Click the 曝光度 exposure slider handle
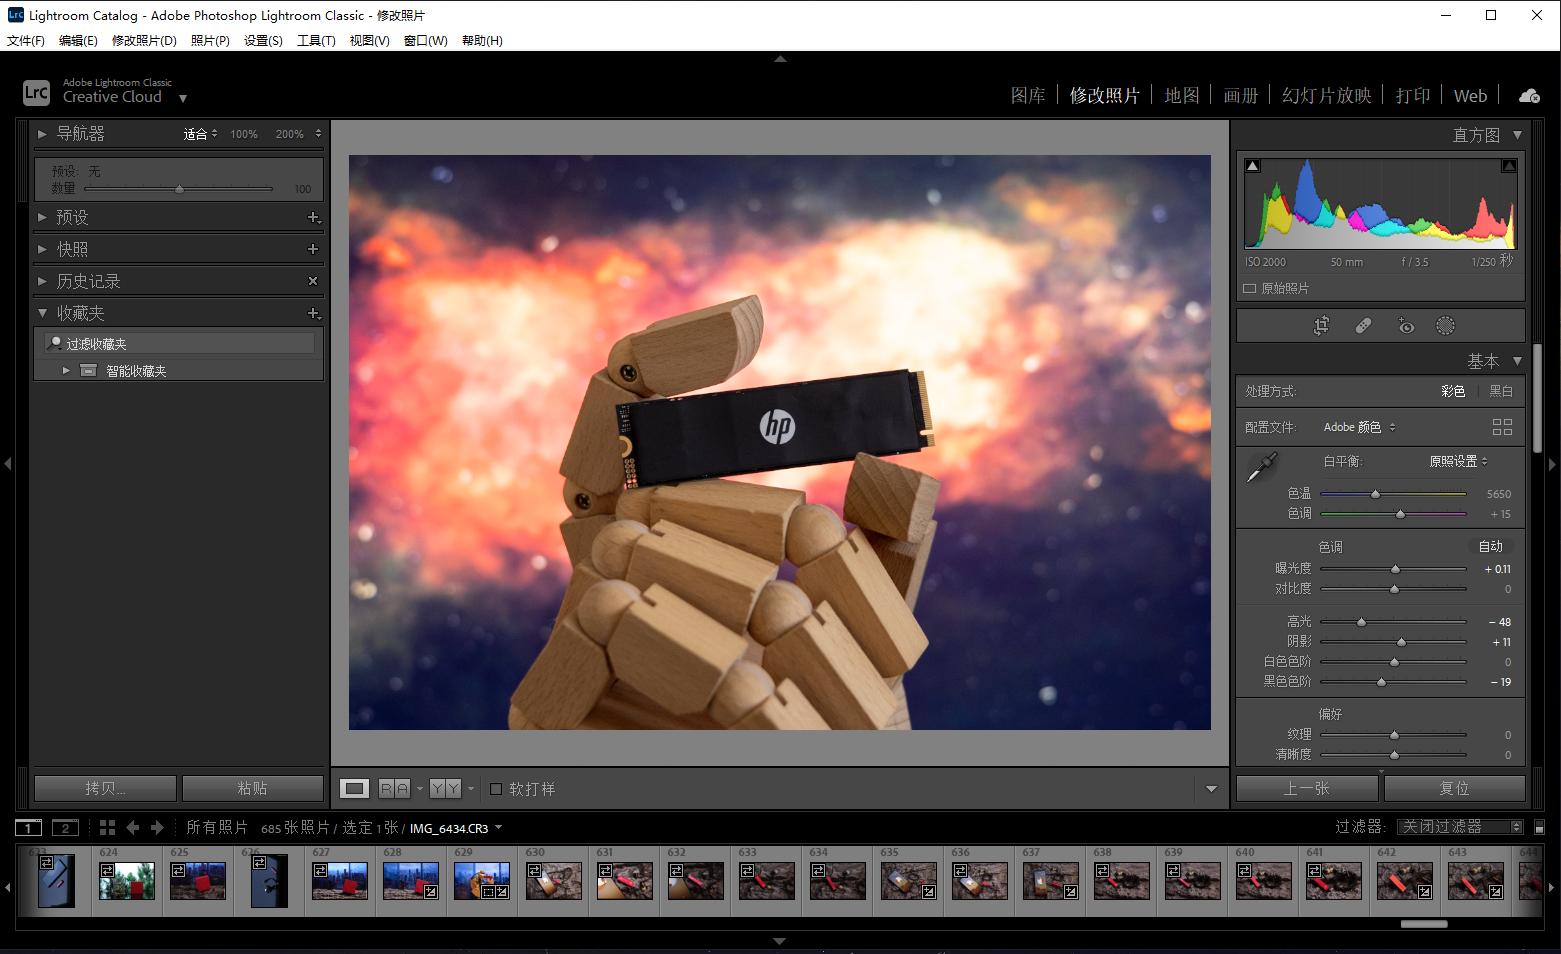Viewport: 1561px width, 954px height. pyautogui.click(x=1396, y=568)
